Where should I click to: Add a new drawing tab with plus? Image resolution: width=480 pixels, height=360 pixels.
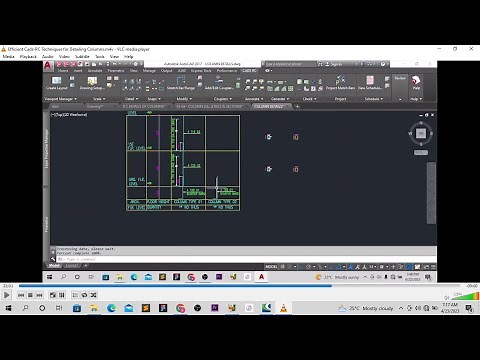(x=297, y=106)
